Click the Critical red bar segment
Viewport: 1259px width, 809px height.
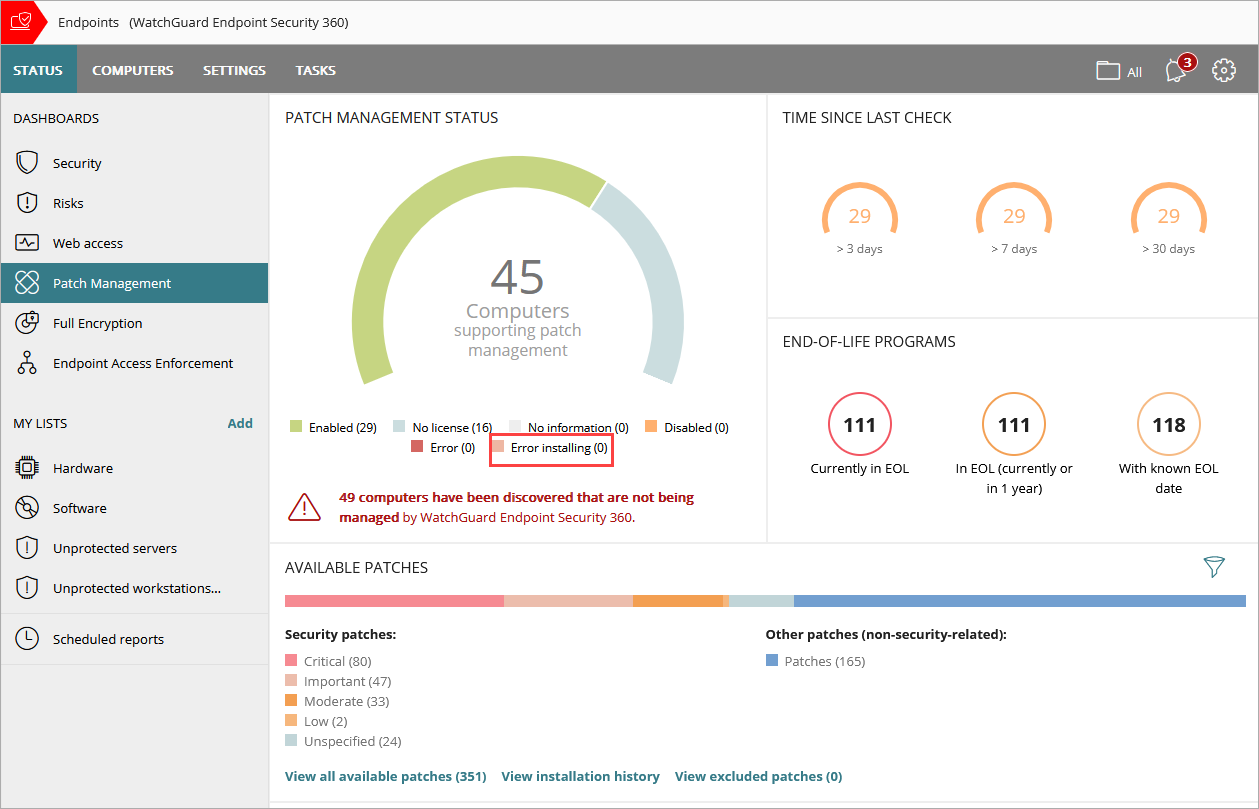point(394,601)
